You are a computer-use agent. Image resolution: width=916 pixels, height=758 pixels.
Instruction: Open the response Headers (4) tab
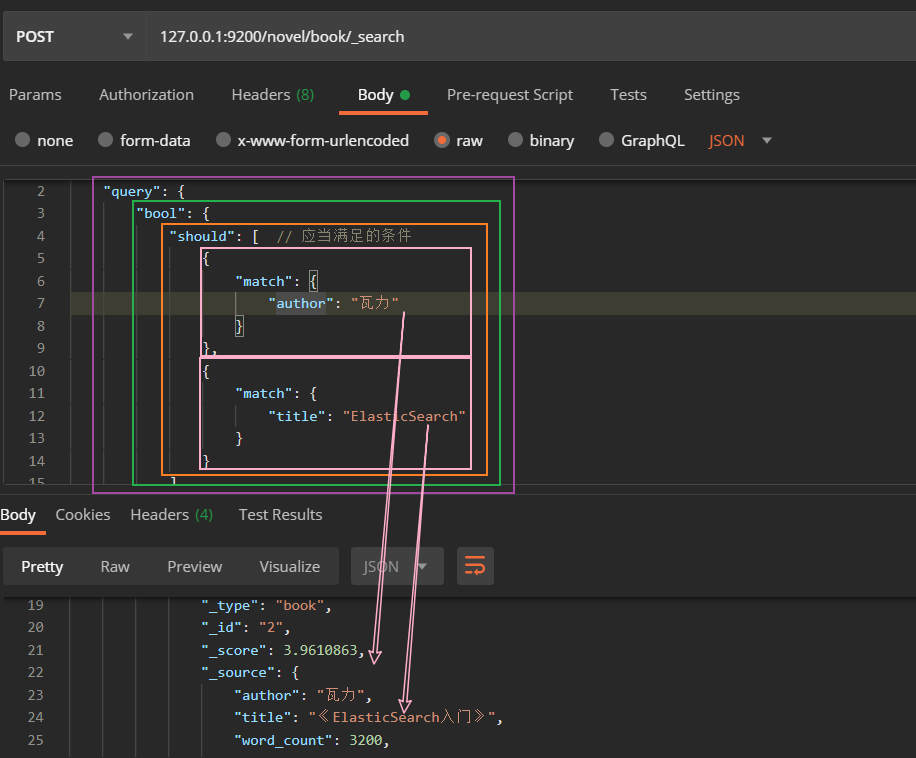tap(172, 514)
